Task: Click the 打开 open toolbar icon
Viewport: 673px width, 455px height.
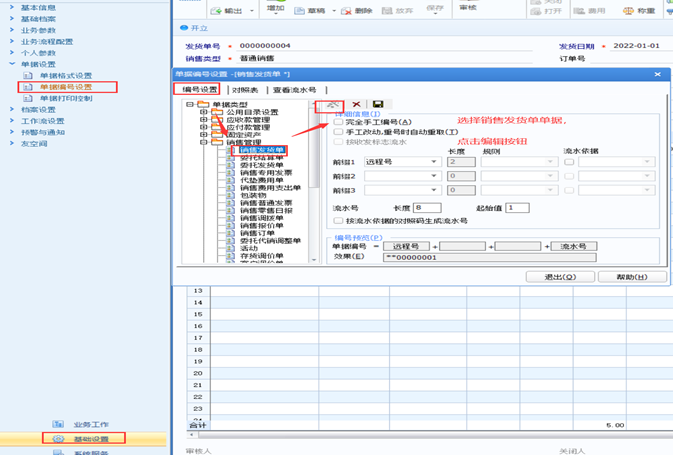Action: tap(536, 11)
